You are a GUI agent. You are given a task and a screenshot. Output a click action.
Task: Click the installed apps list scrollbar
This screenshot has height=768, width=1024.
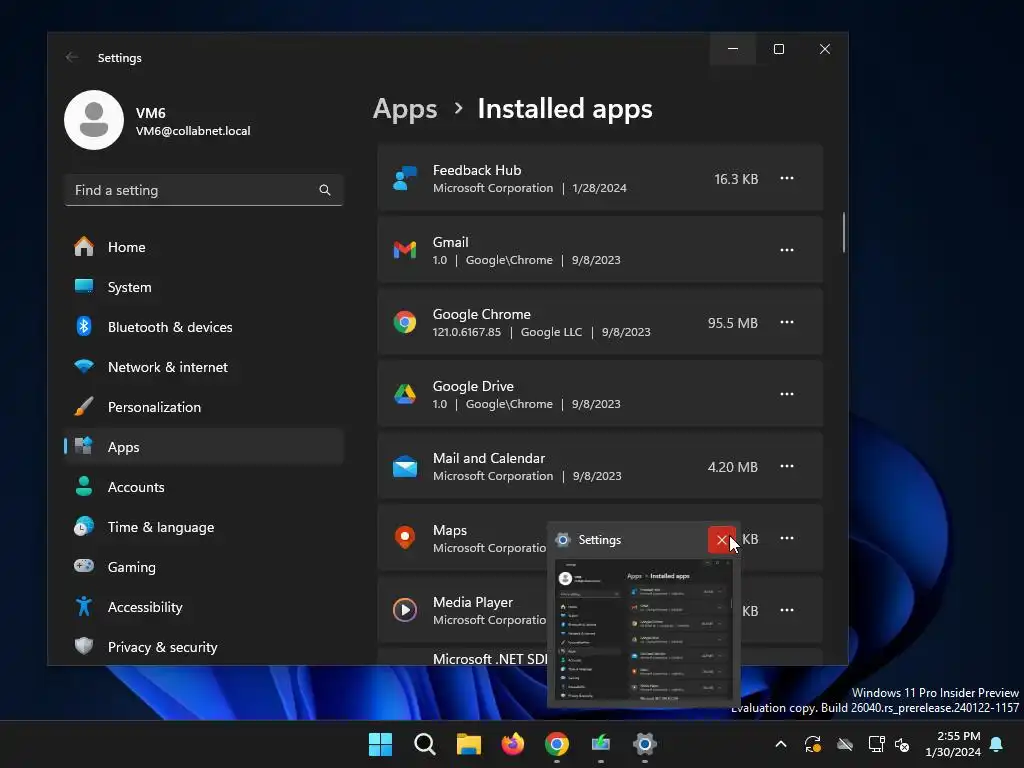click(844, 232)
